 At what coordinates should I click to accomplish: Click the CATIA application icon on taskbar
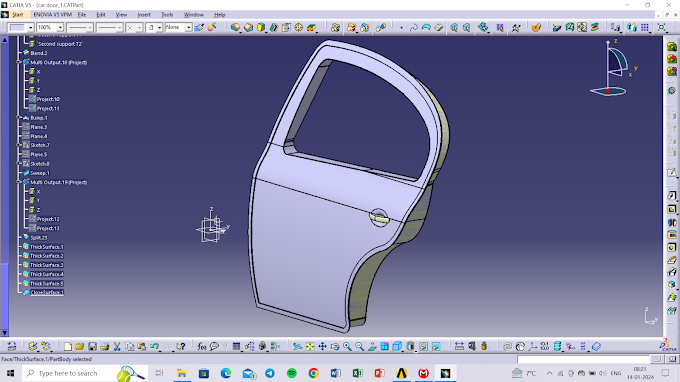[x=445, y=373]
